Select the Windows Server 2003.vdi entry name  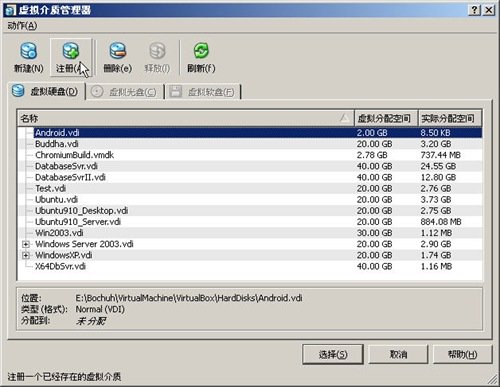tap(84, 244)
